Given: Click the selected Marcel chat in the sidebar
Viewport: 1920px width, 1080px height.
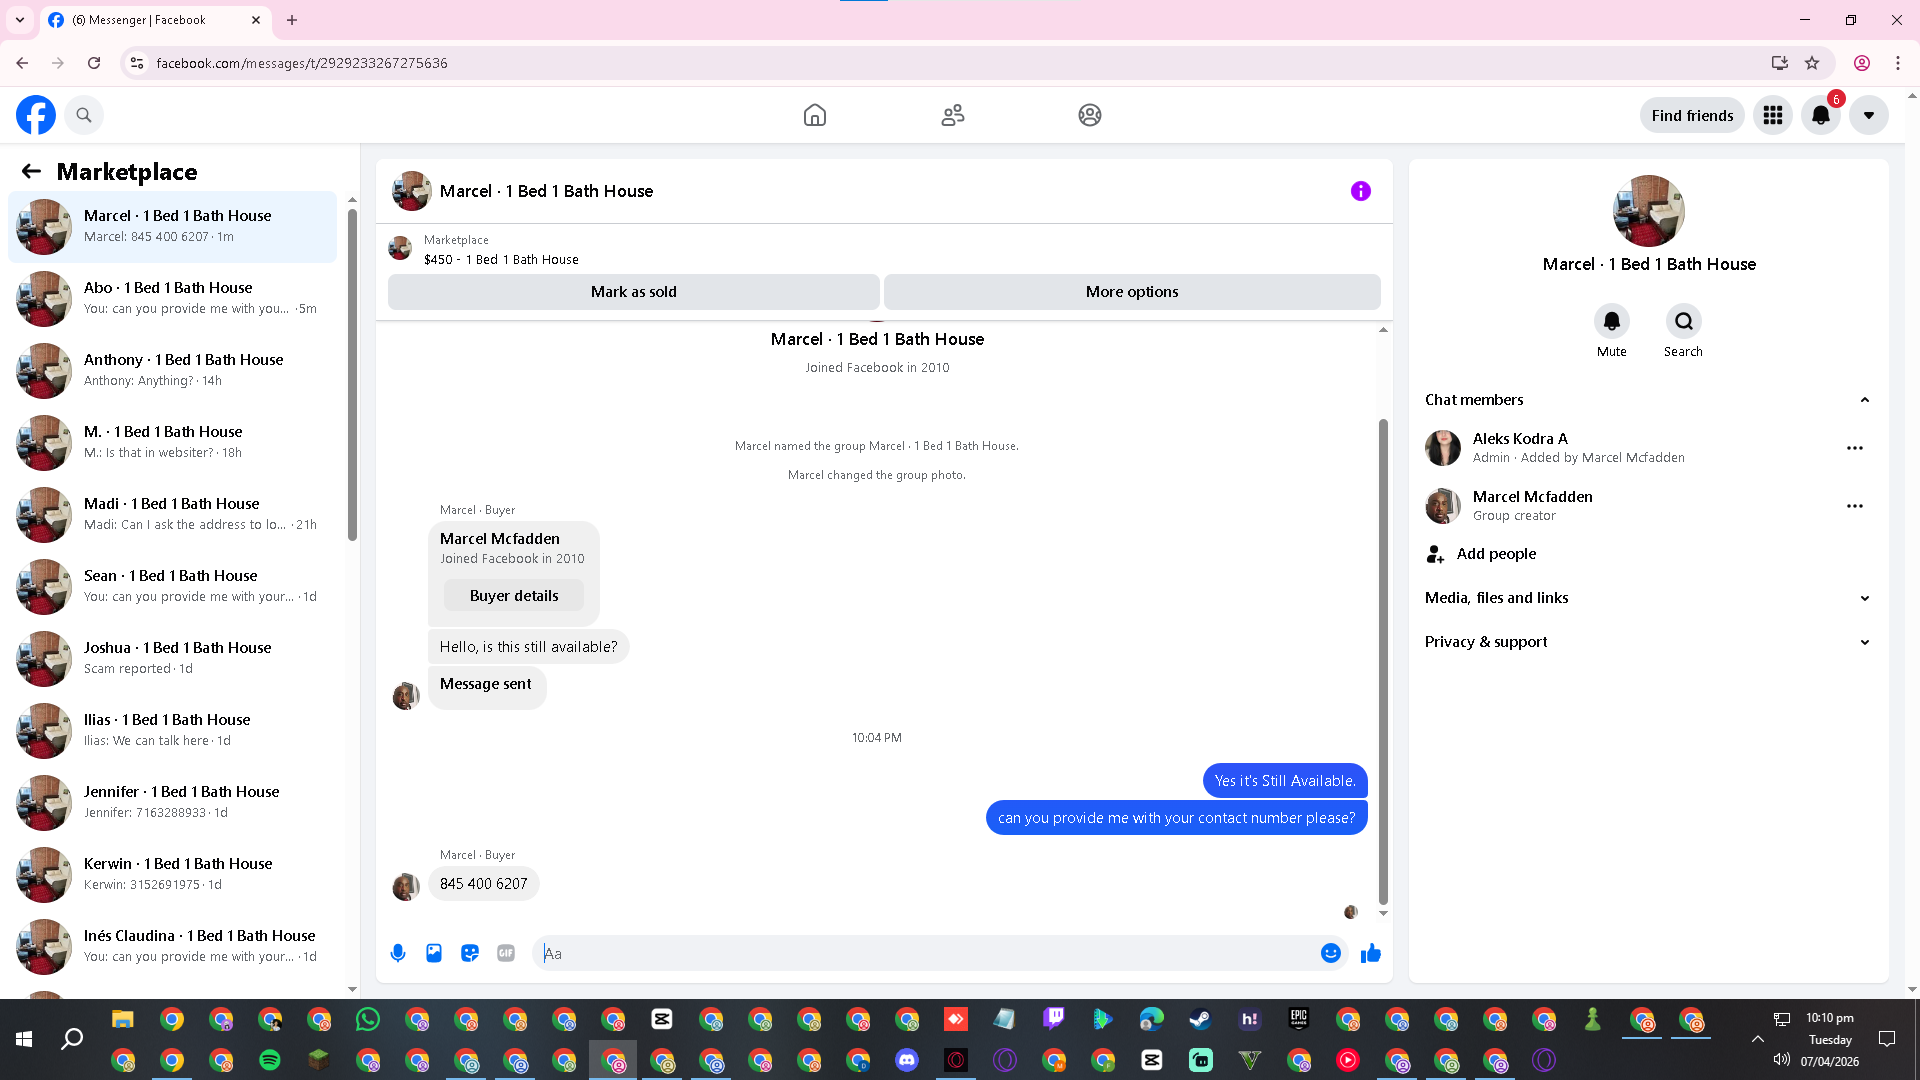Looking at the screenshot, I should coord(173,227).
